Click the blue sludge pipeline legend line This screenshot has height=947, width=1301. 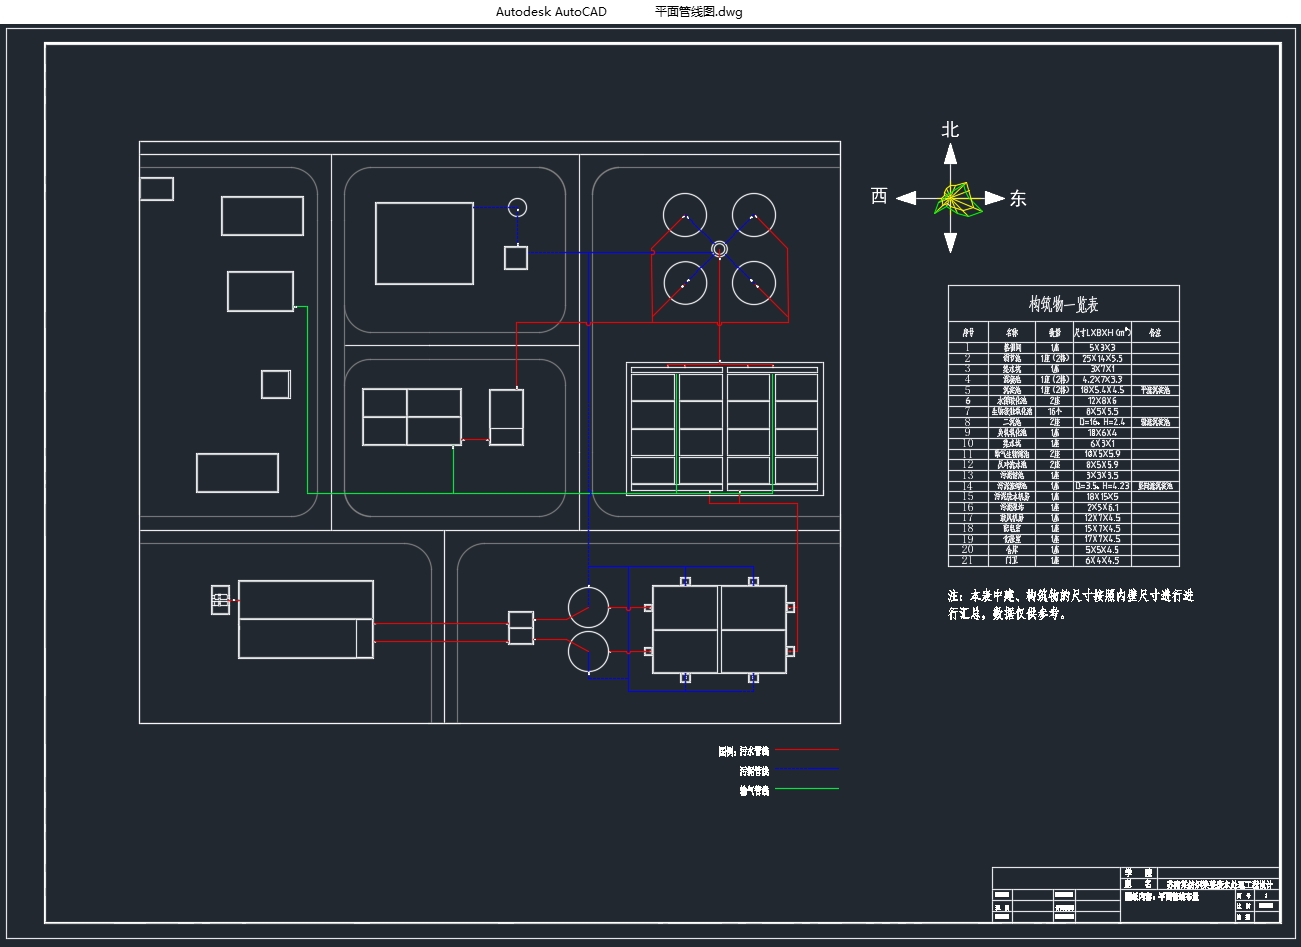pyautogui.click(x=807, y=769)
